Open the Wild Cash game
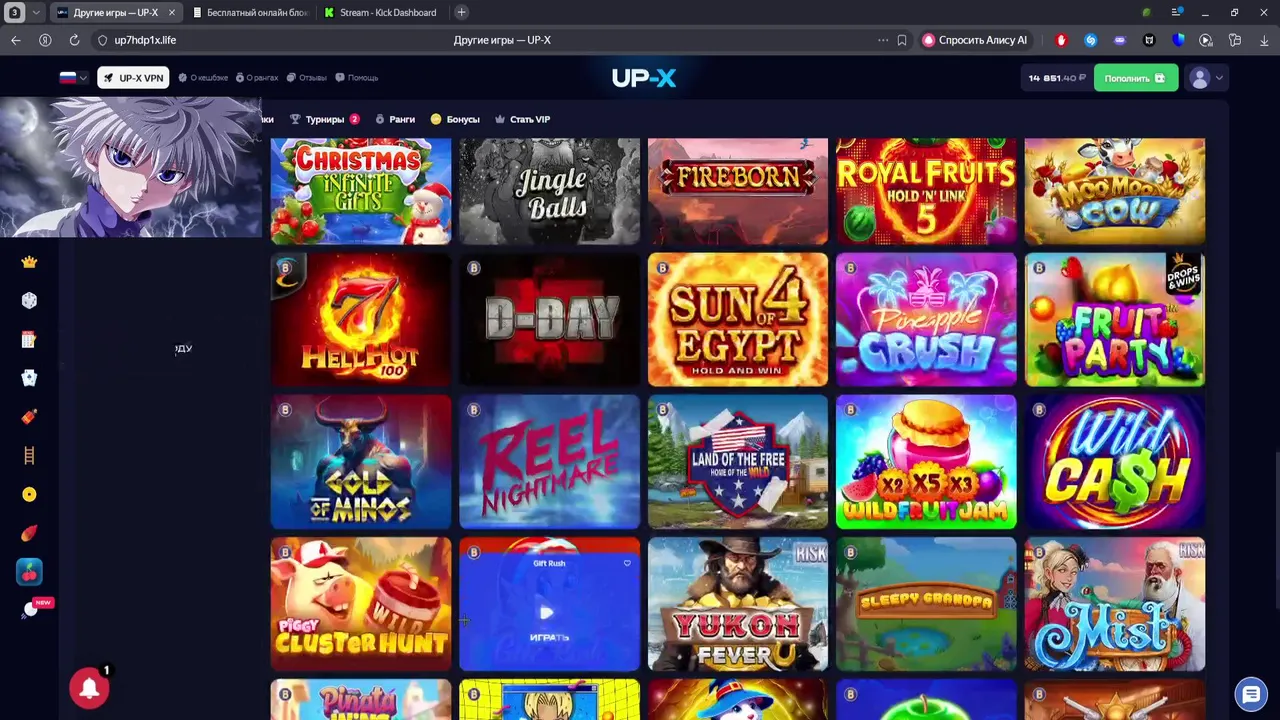 1114,461
